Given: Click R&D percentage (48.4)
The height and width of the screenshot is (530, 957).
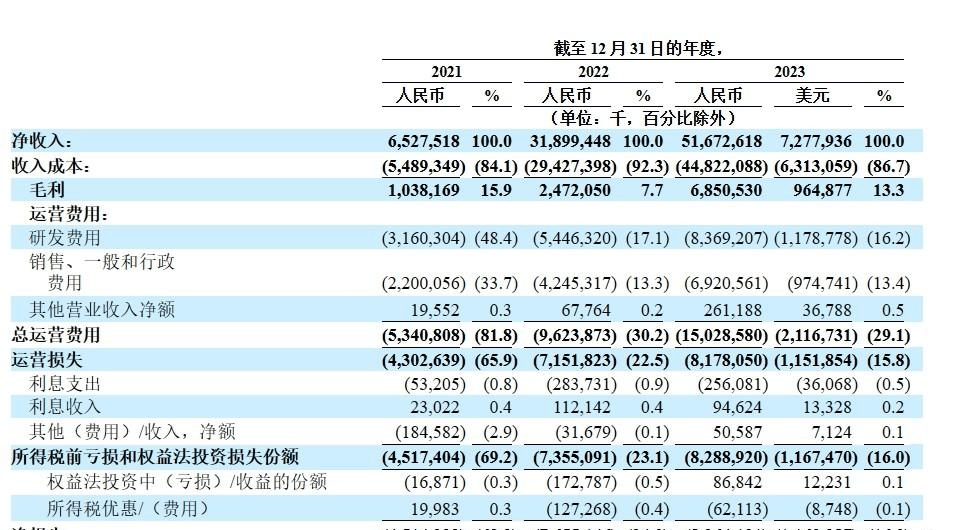Looking at the screenshot, I should [496, 238].
